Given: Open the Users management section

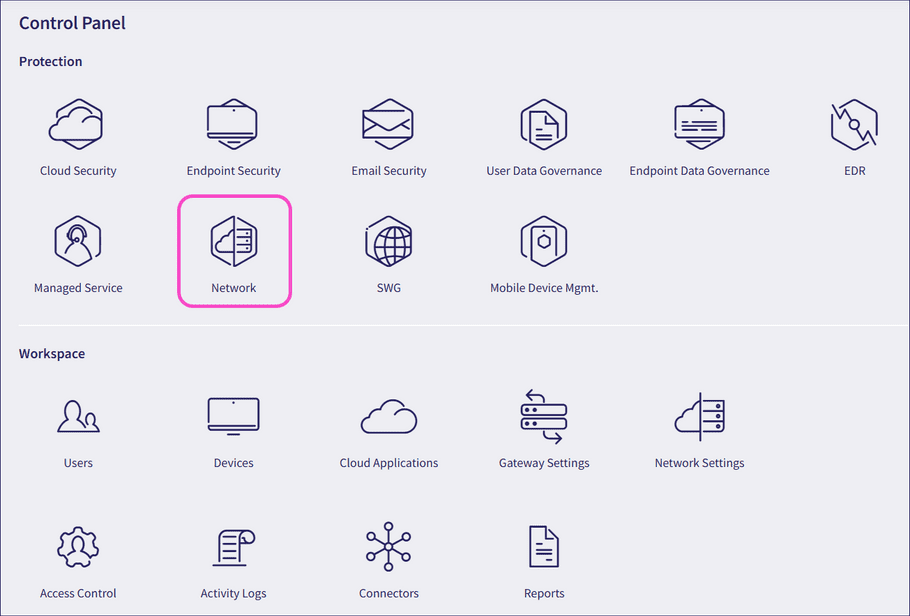Looking at the screenshot, I should pyautogui.click(x=78, y=415).
